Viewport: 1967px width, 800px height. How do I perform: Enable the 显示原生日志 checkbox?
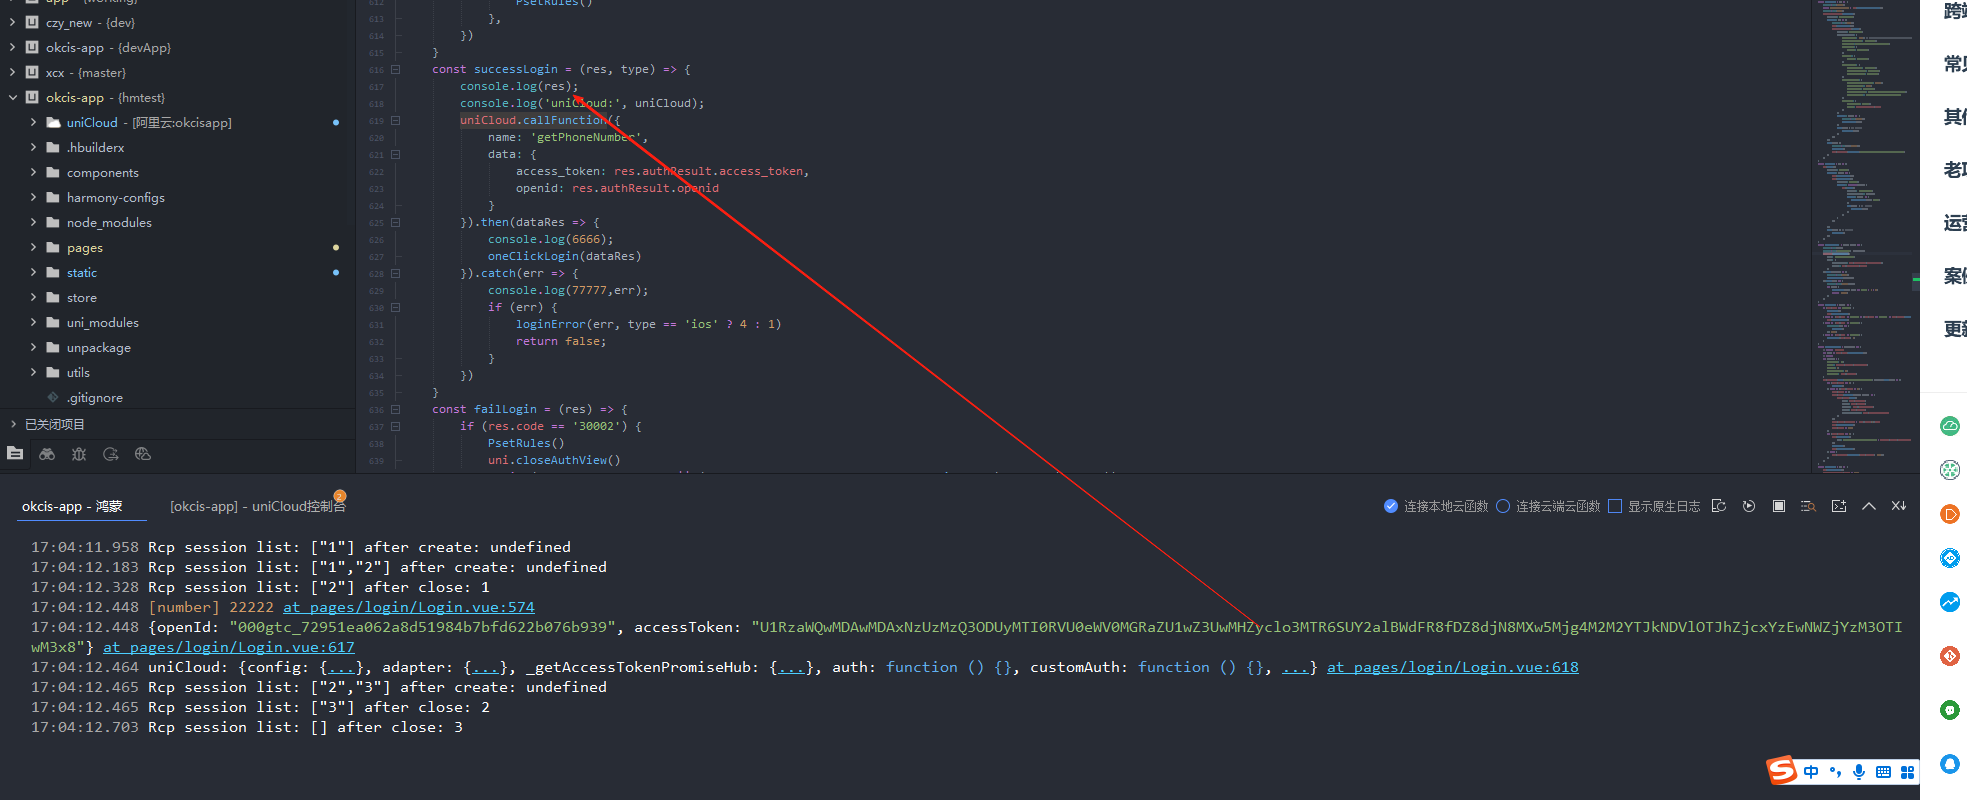tap(1615, 506)
